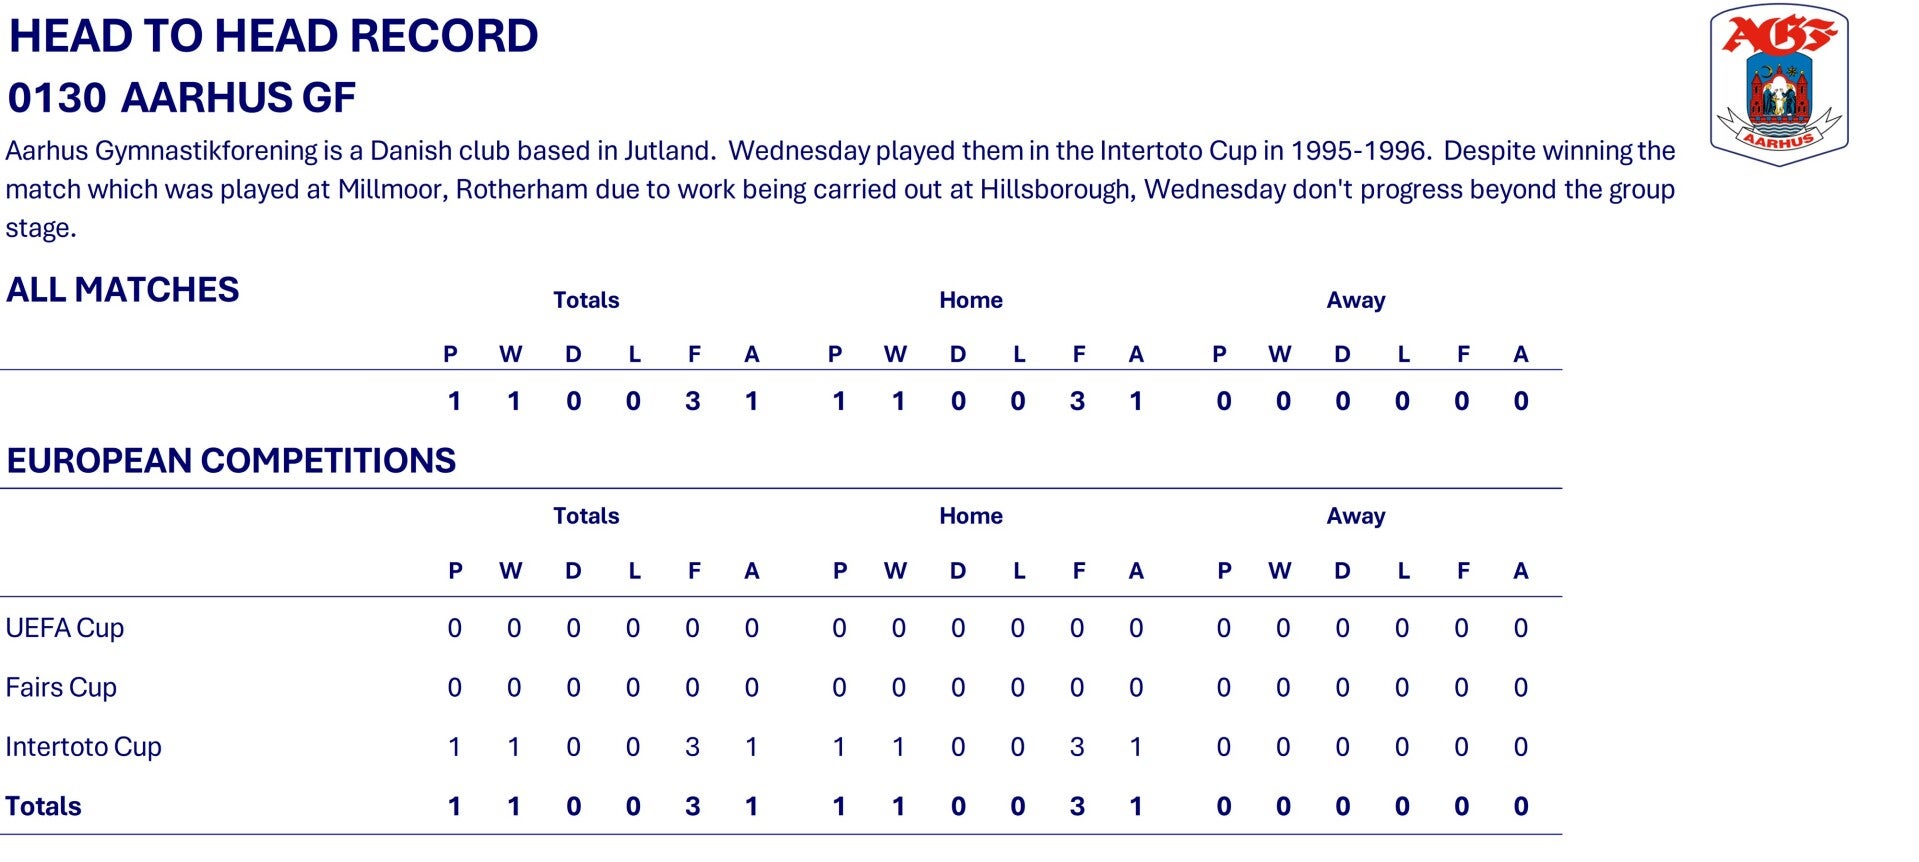Click the ALL MATCHES section heading
Image resolution: width=1919 pixels, height=862 pixels.
(x=123, y=290)
